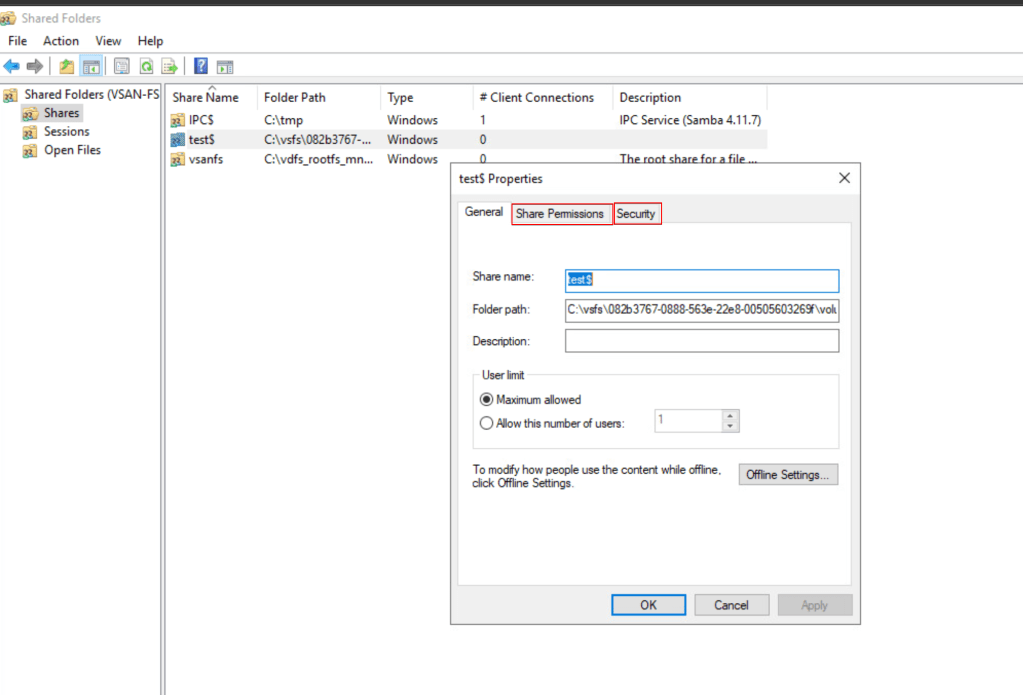Click the Properties toolbar icon
Screen dimensions: 1023x695
[x=121, y=67]
